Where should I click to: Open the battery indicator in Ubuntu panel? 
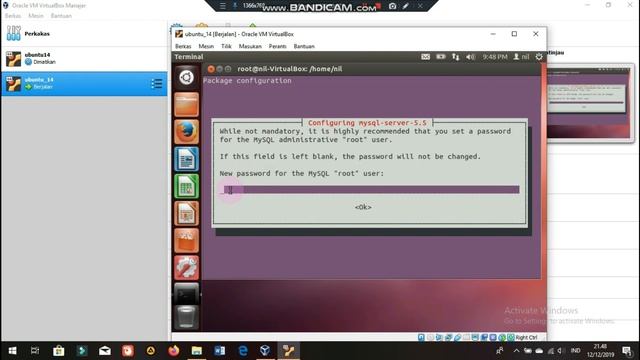[441, 57]
